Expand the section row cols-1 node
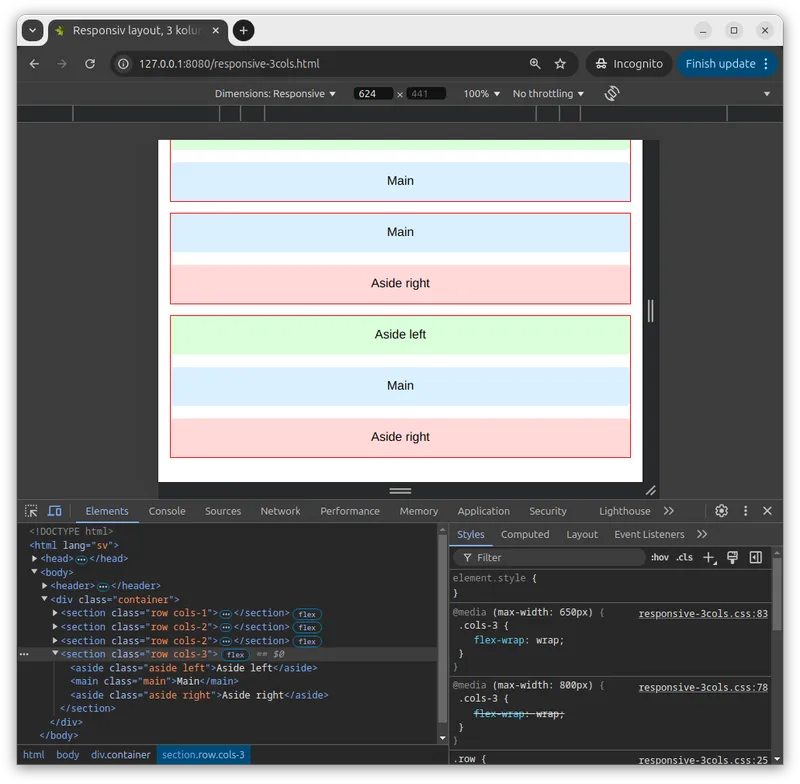 [x=56, y=613]
